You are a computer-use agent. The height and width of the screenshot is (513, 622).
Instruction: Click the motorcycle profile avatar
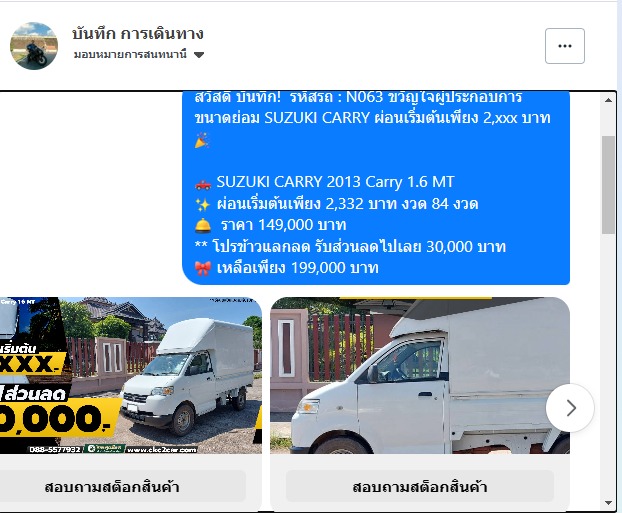[x=34, y=46]
